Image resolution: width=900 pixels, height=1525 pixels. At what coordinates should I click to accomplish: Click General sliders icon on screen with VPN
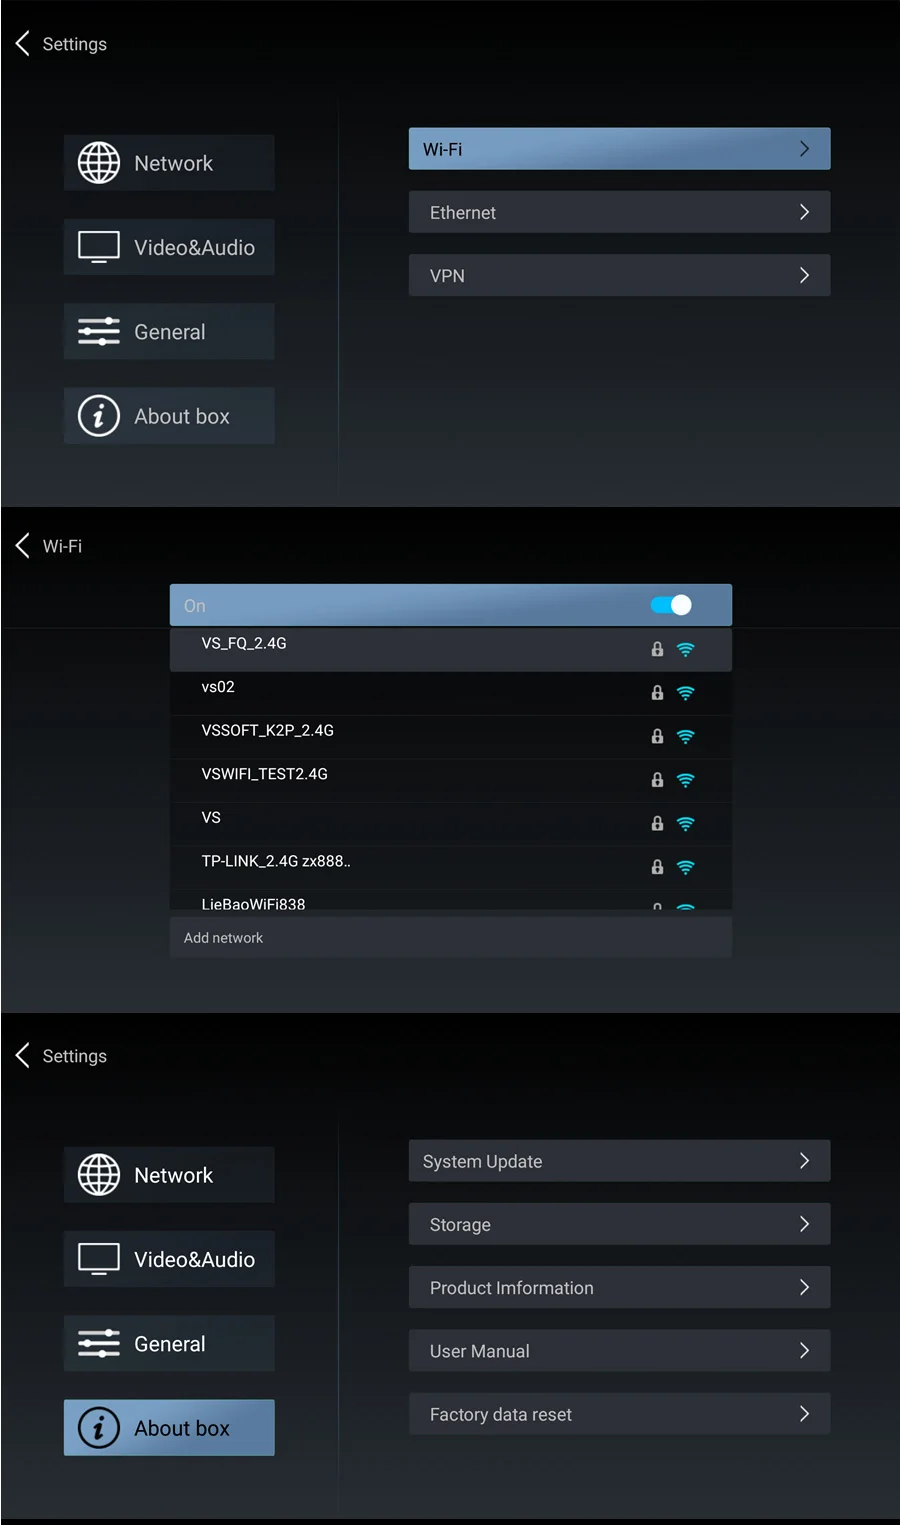[x=99, y=331]
